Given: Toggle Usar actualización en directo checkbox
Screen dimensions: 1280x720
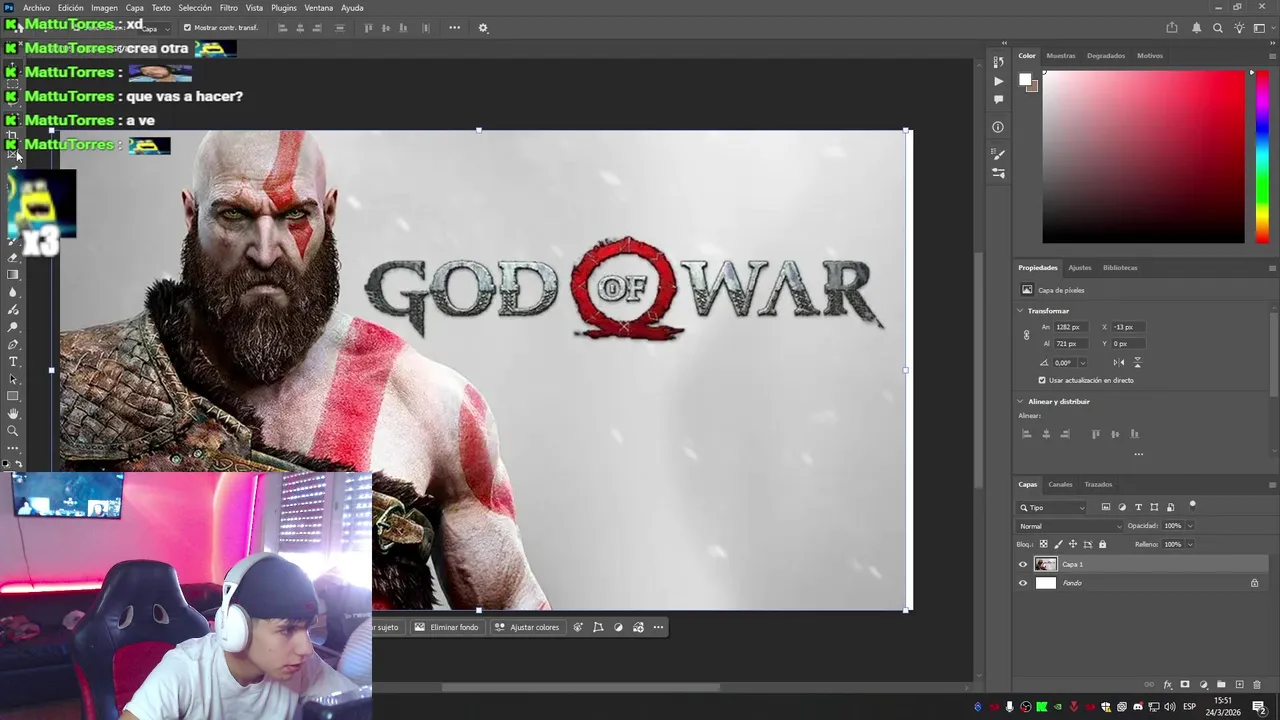Looking at the screenshot, I should pyautogui.click(x=1042, y=380).
